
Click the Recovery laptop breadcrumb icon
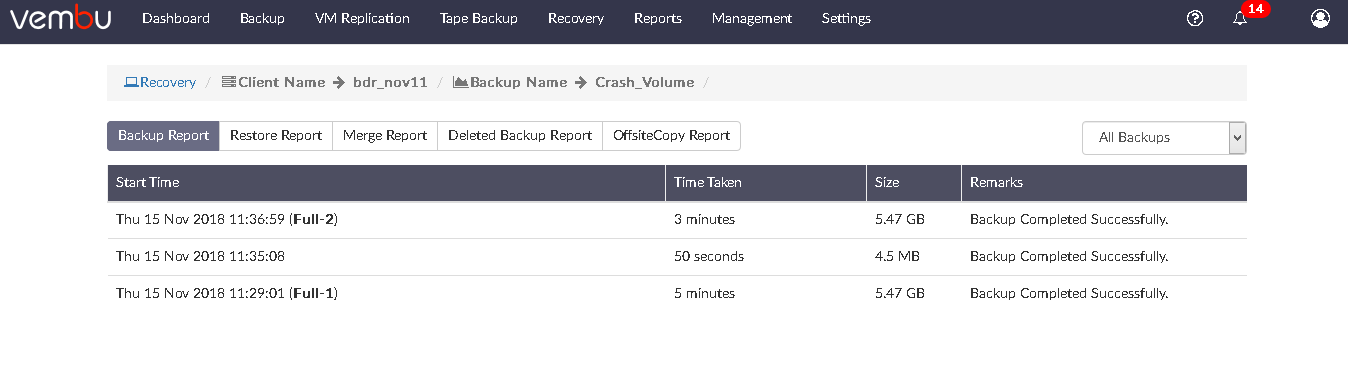pos(131,83)
